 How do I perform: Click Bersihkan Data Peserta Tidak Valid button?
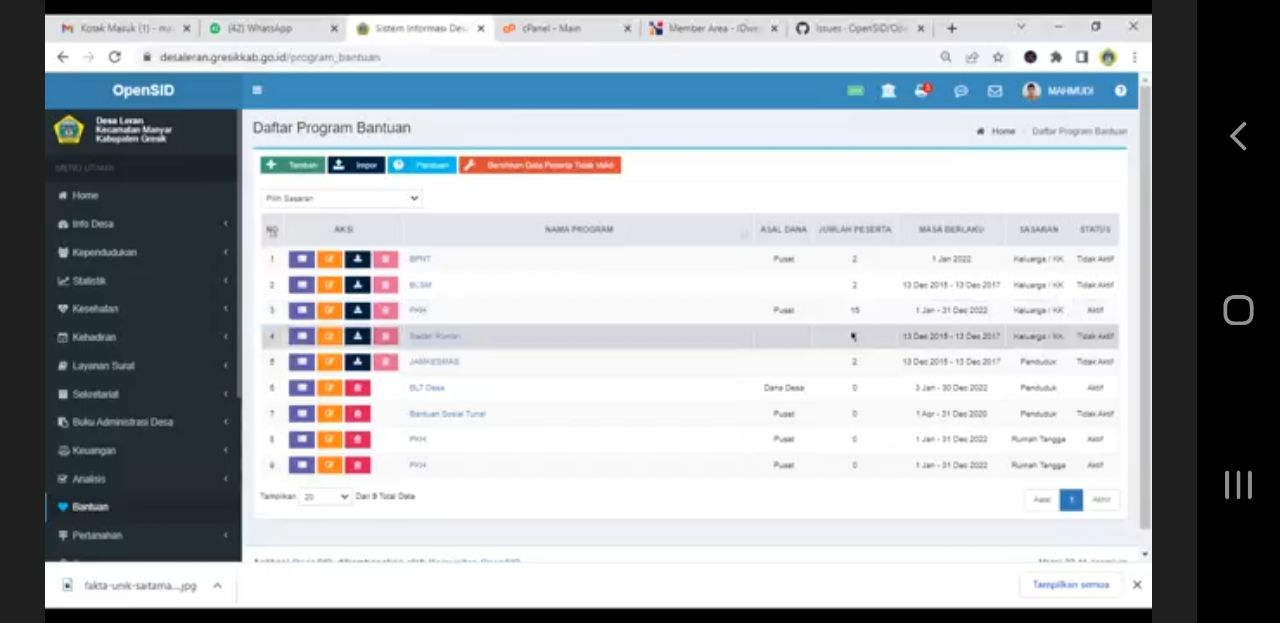540,165
